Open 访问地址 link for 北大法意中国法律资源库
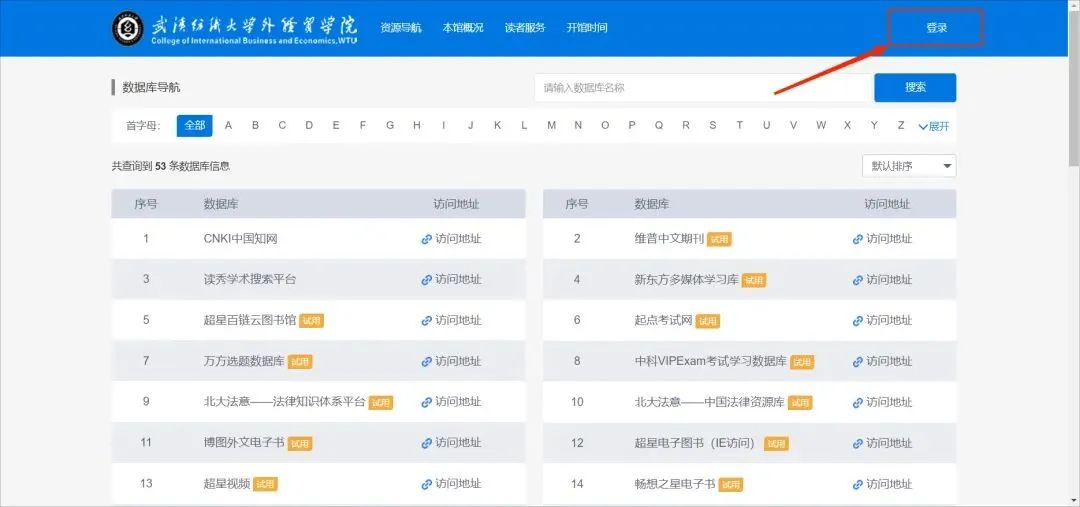 tap(882, 402)
